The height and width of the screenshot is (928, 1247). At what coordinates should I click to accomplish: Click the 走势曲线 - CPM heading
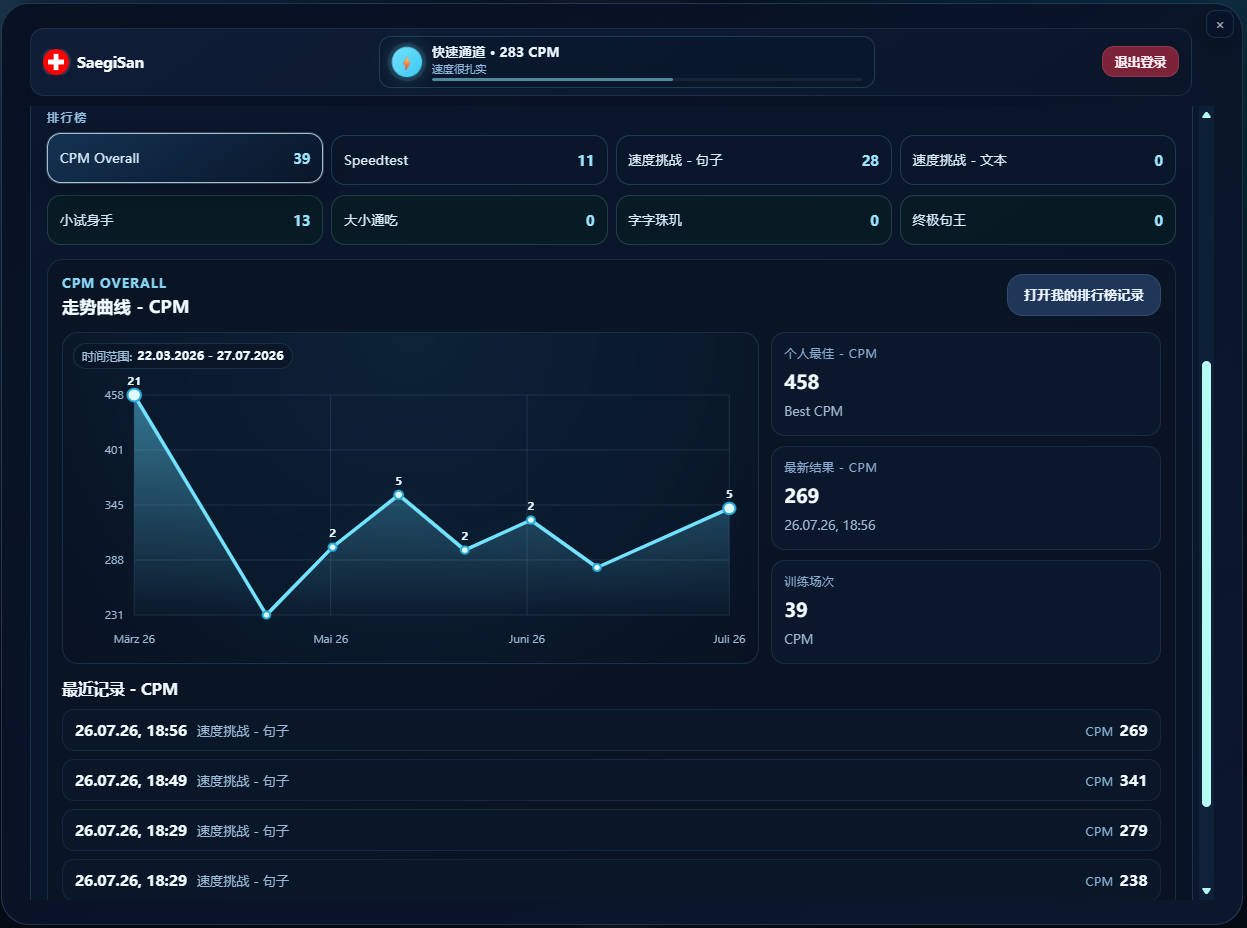[125, 307]
